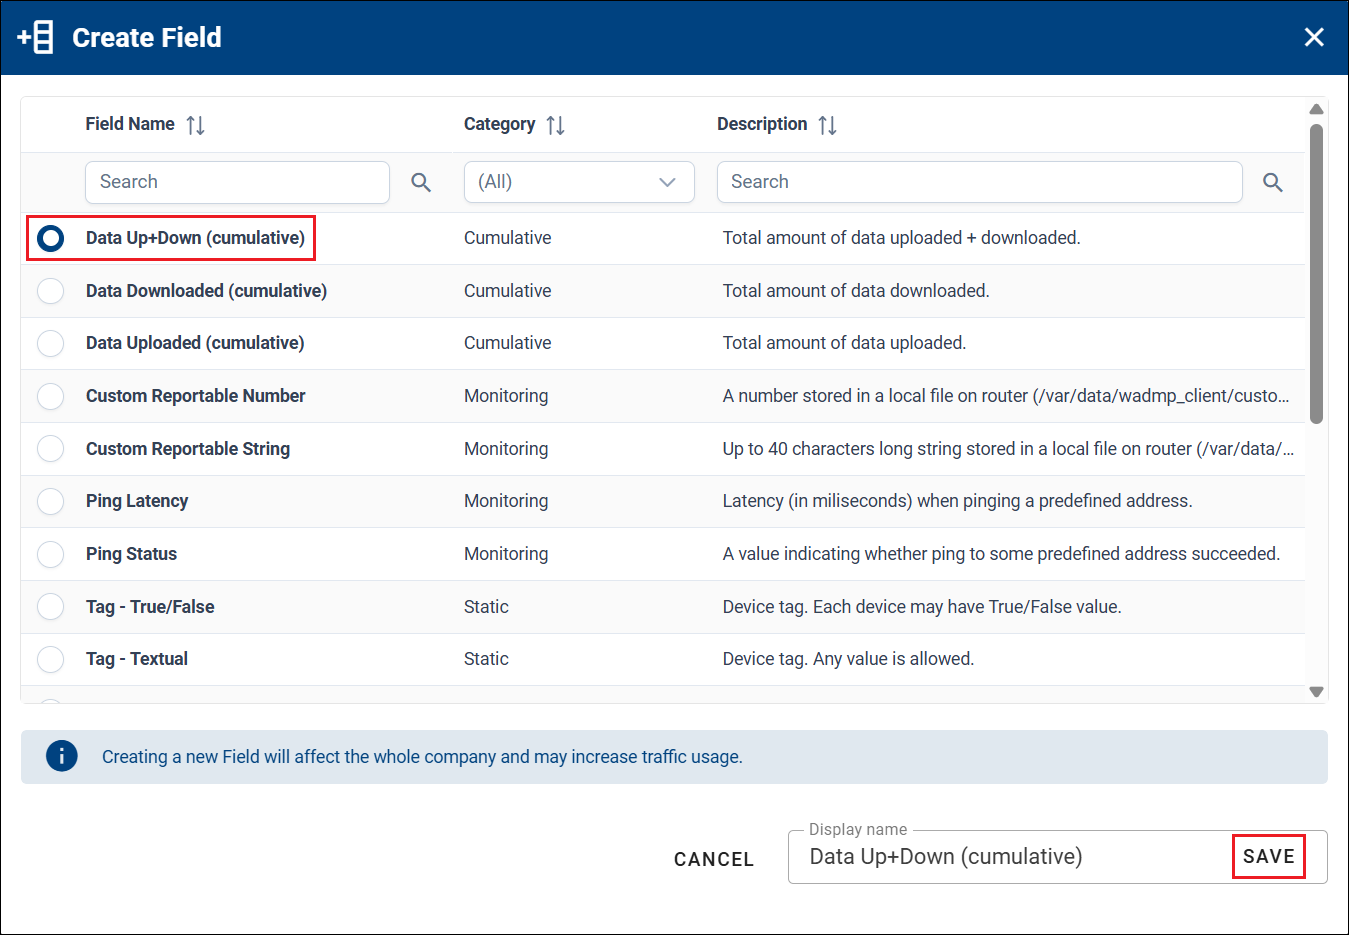Viewport: 1349px width, 935px height.
Task: Click 'Device tag. Any value is allowed.' text
Action: pos(848,659)
